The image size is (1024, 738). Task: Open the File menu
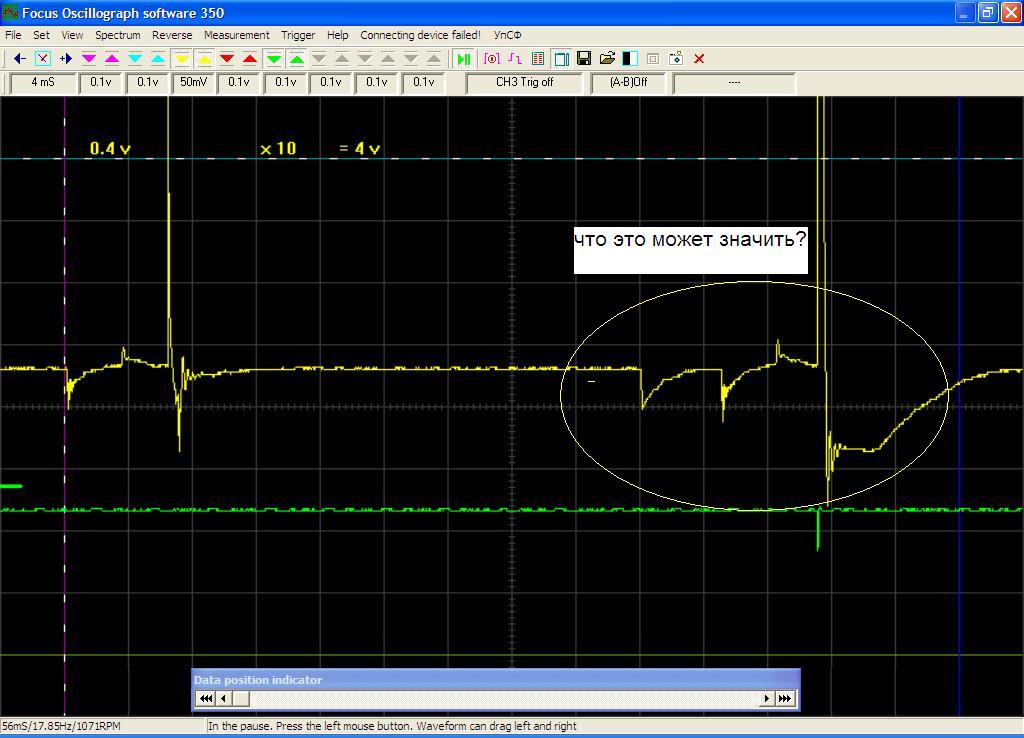coord(13,35)
